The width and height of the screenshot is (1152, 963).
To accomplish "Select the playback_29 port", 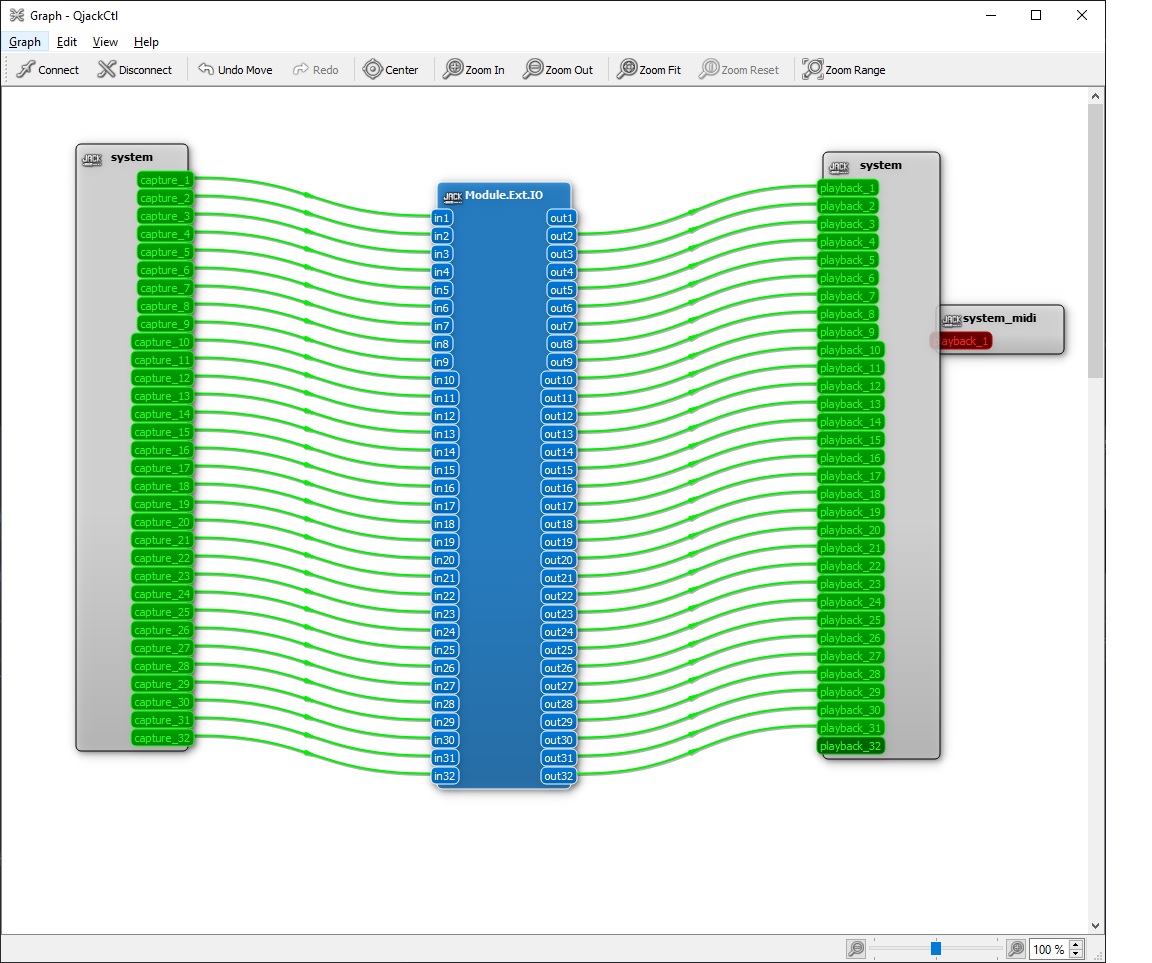I will click(x=850, y=692).
